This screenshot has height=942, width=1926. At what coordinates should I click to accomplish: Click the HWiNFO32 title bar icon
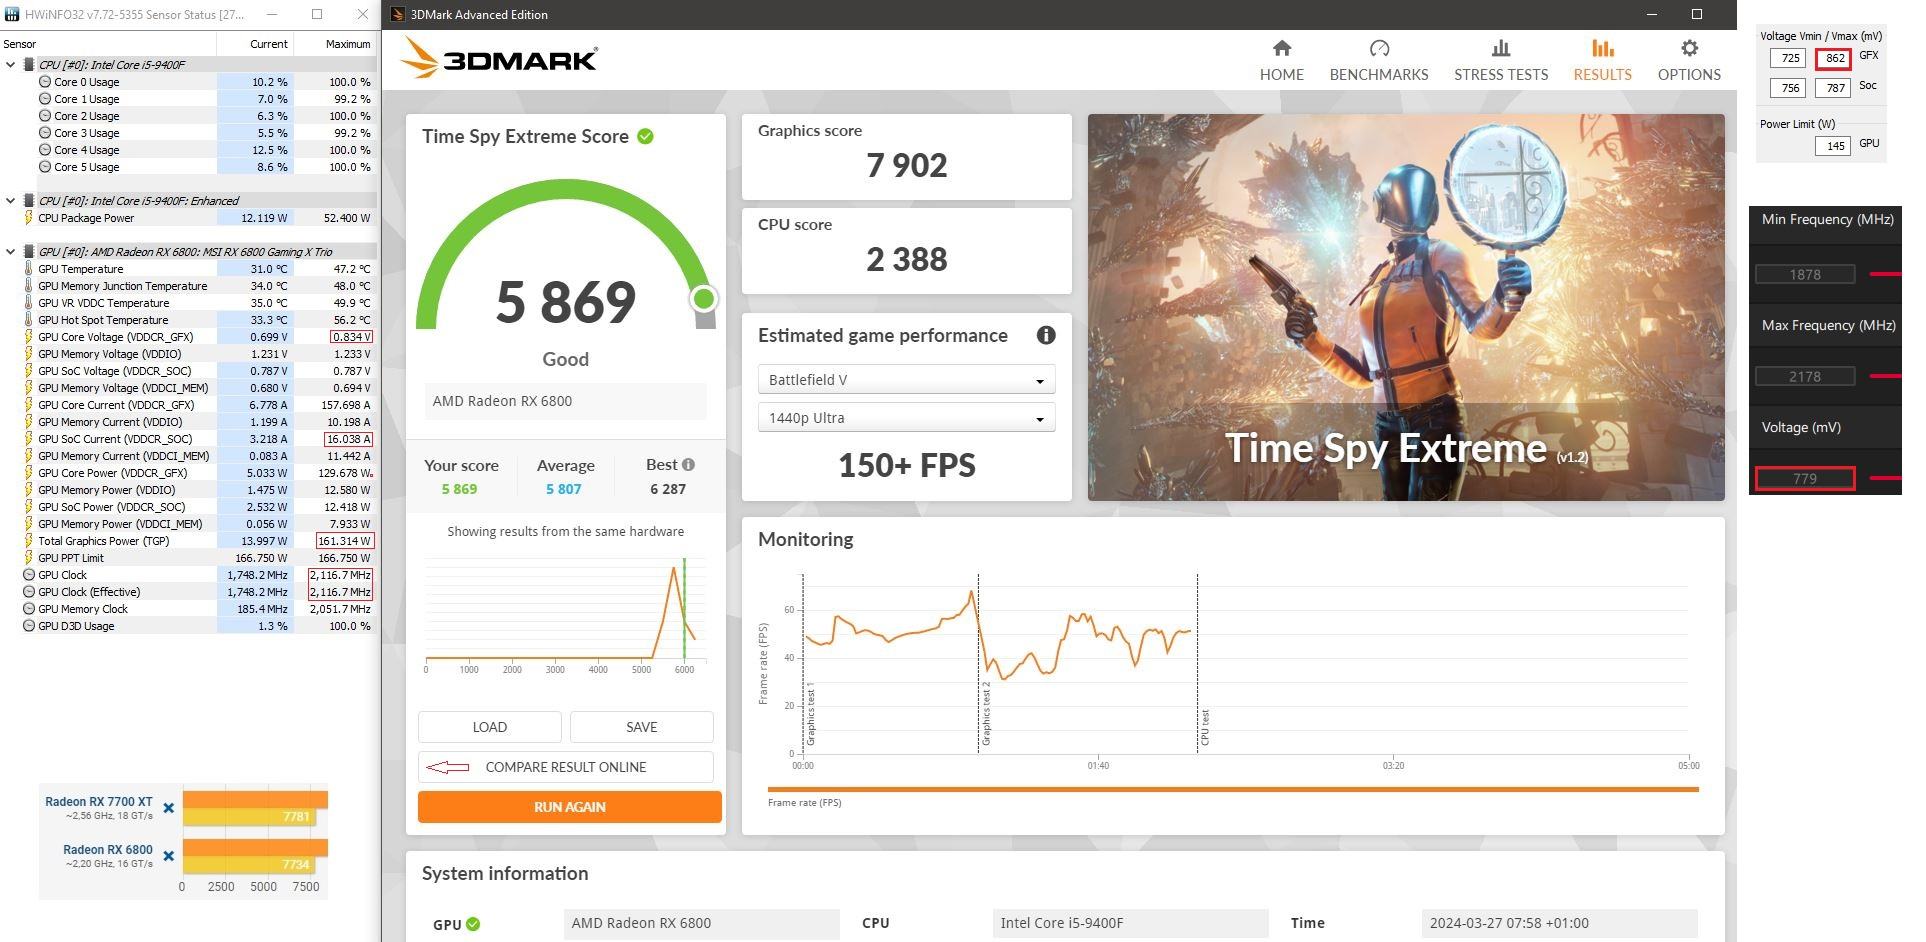[x=12, y=14]
